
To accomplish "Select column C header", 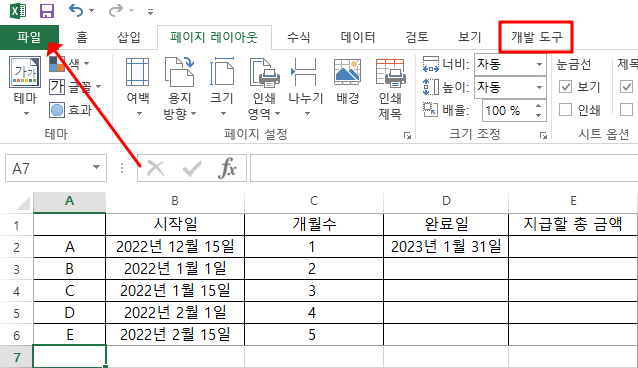I will click(x=314, y=201).
